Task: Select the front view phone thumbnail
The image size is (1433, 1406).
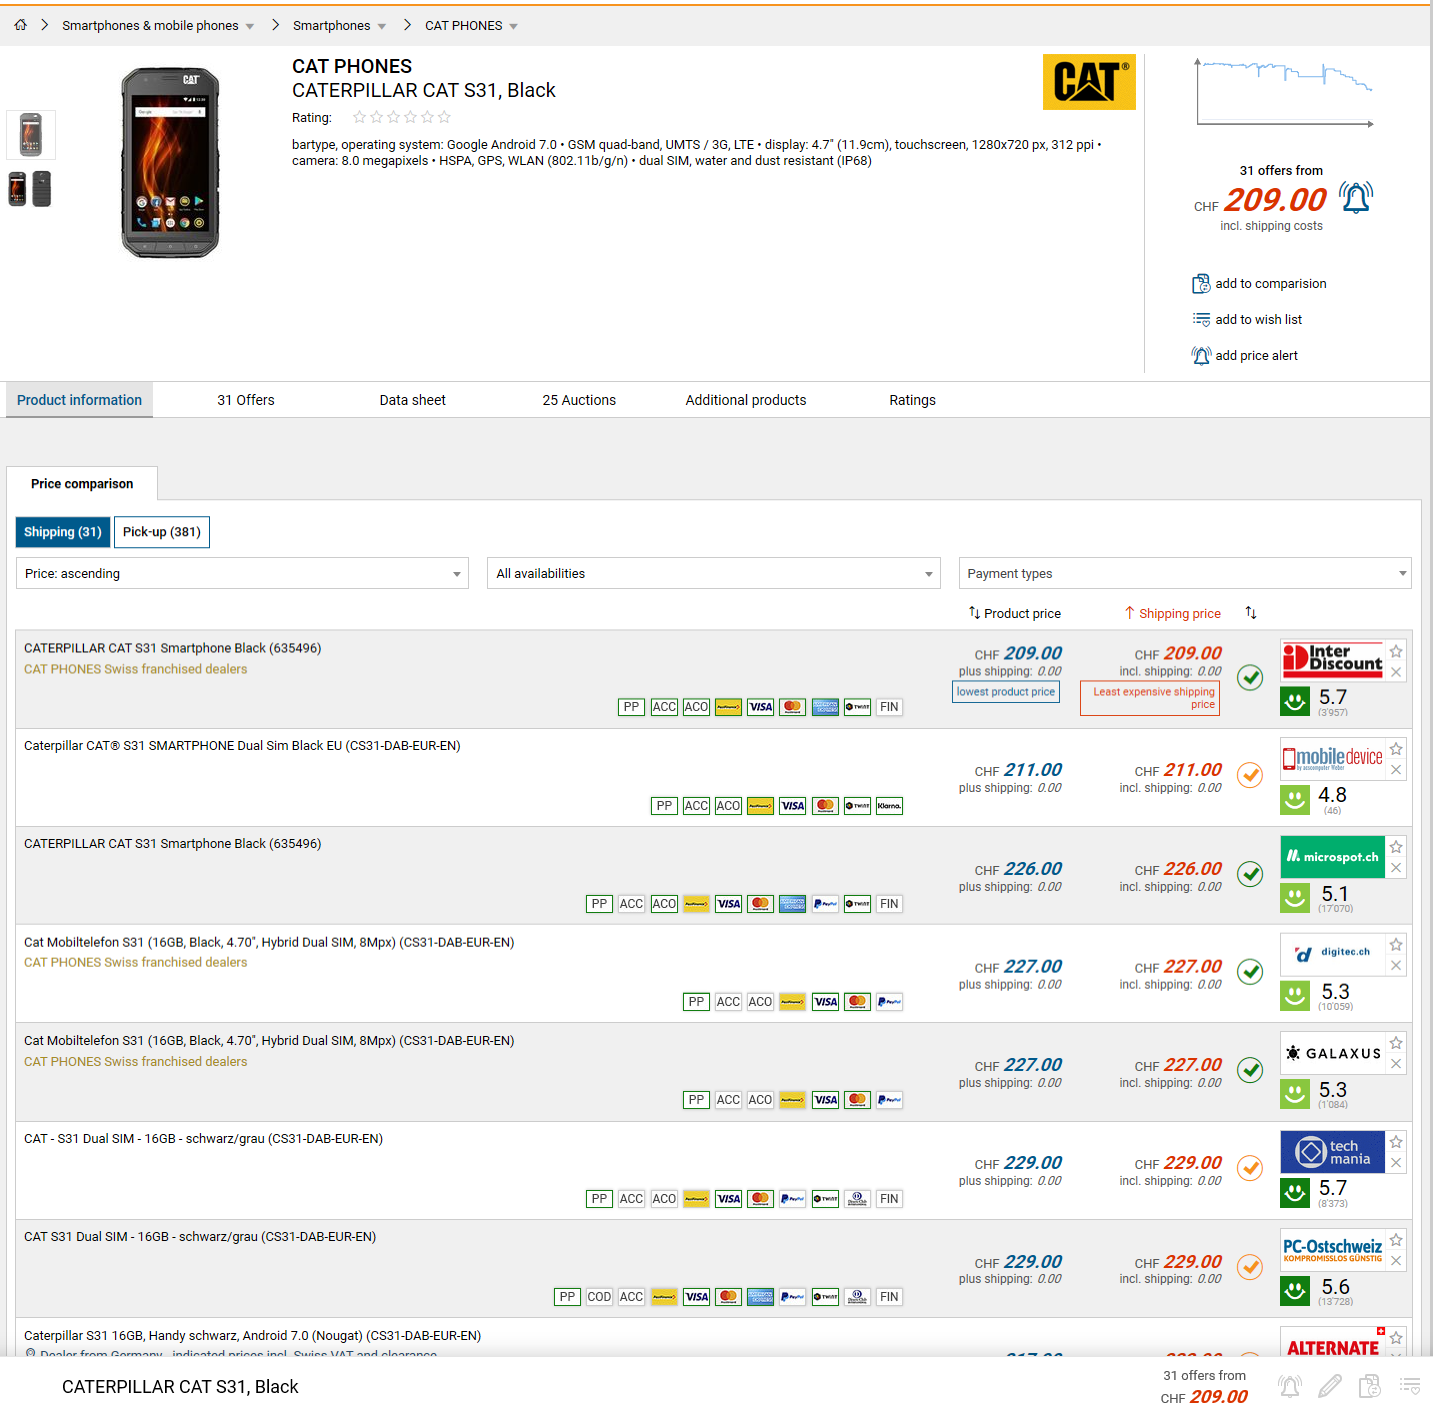Action: [31, 135]
